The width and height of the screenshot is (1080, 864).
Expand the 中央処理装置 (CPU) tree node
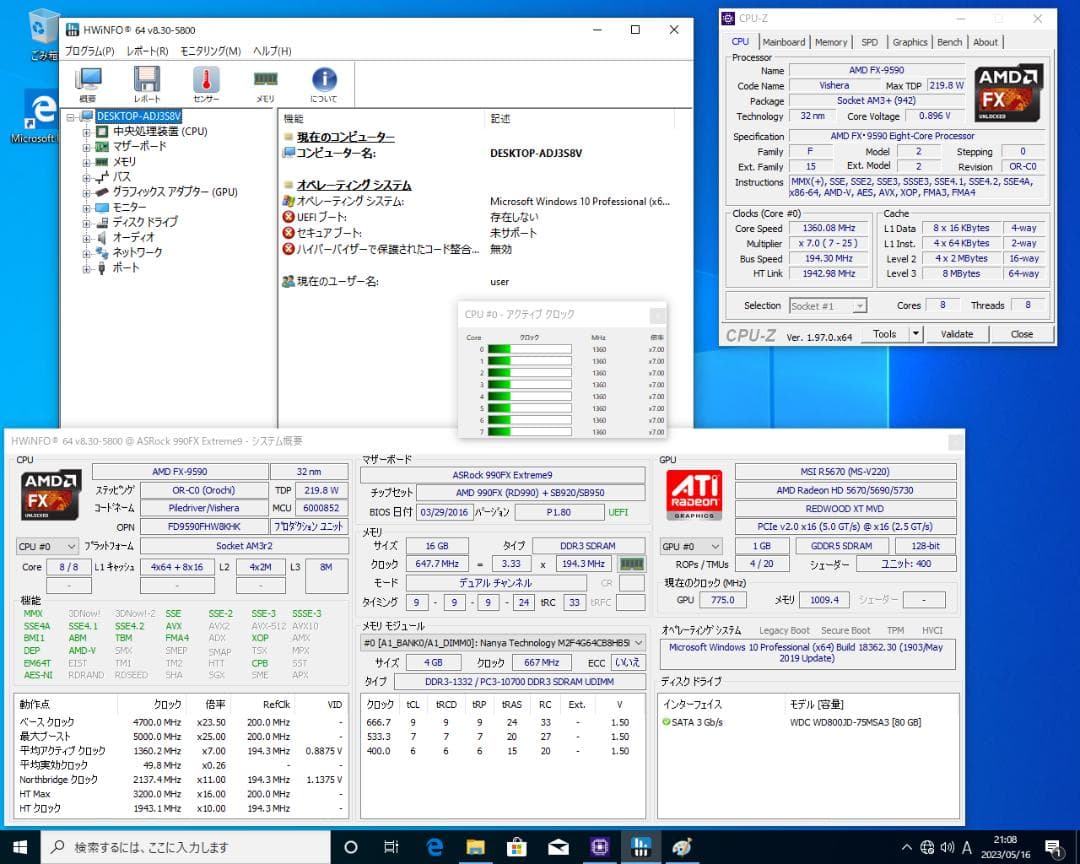pyautogui.click(x=87, y=131)
